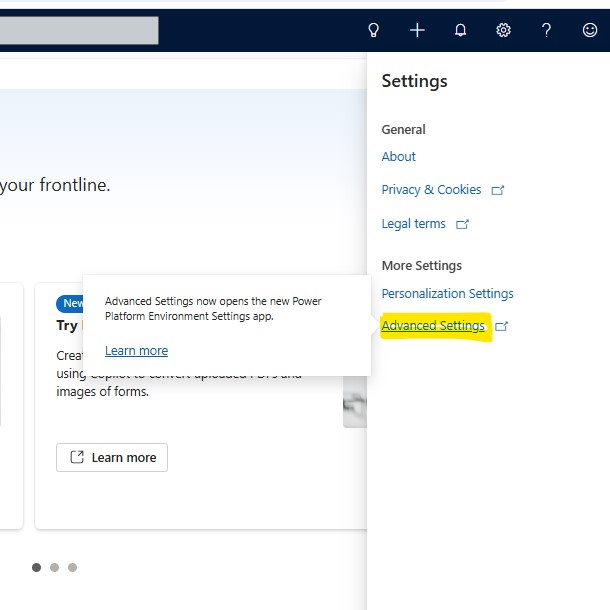The image size is (610, 610).
Task: Click the 'New' badge on the card
Action: (70, 303)
